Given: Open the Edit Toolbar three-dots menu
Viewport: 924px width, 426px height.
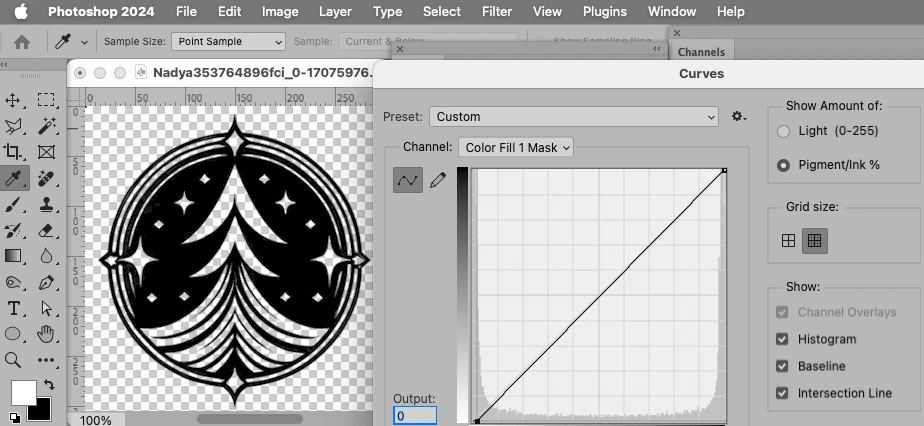Looking at the screenshot, I should [46, 360].
